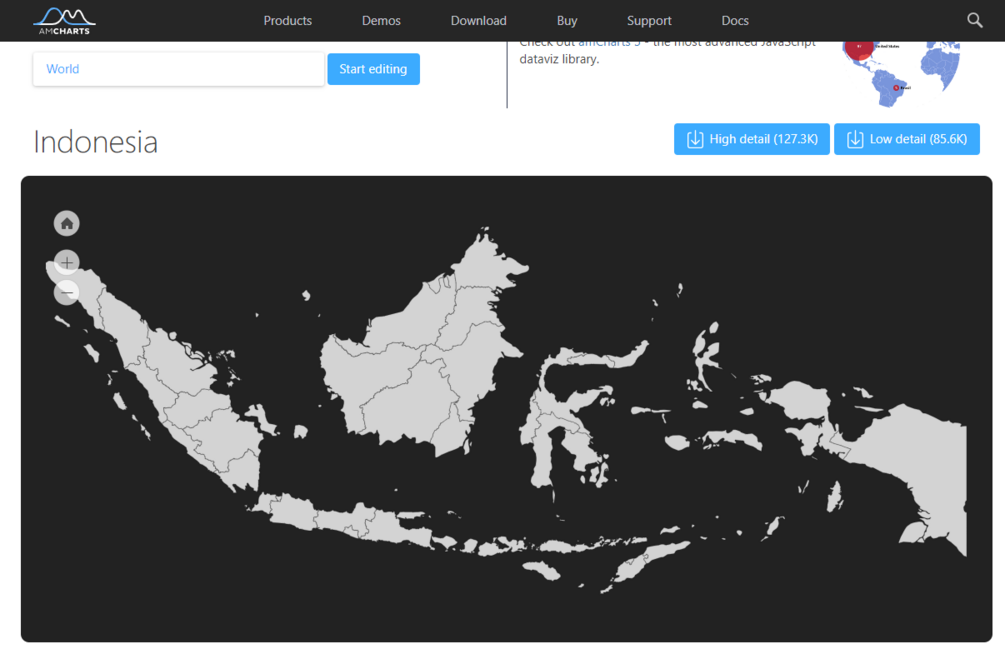This screenshot has height=654, width=1005.
Task: Open the Products menu
Action: click(287, 20)
